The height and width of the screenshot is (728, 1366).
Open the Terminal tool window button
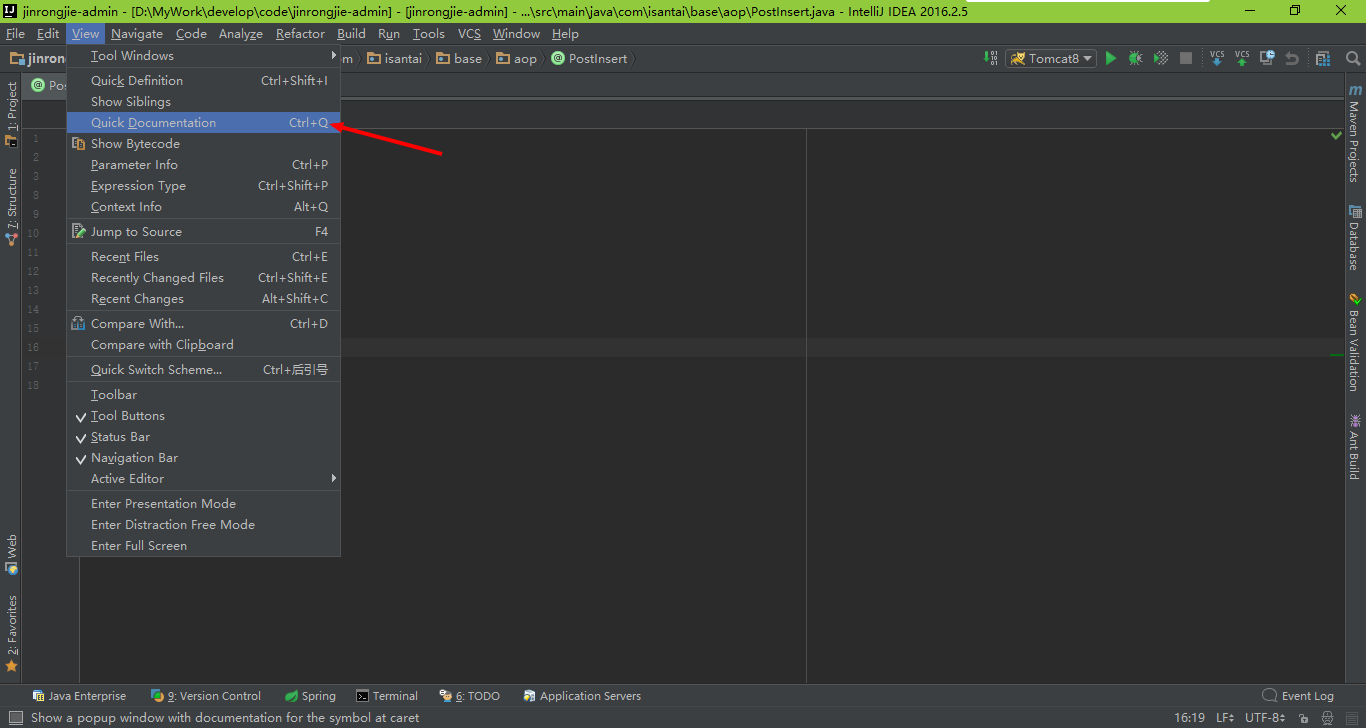click(x=388, y=696)
